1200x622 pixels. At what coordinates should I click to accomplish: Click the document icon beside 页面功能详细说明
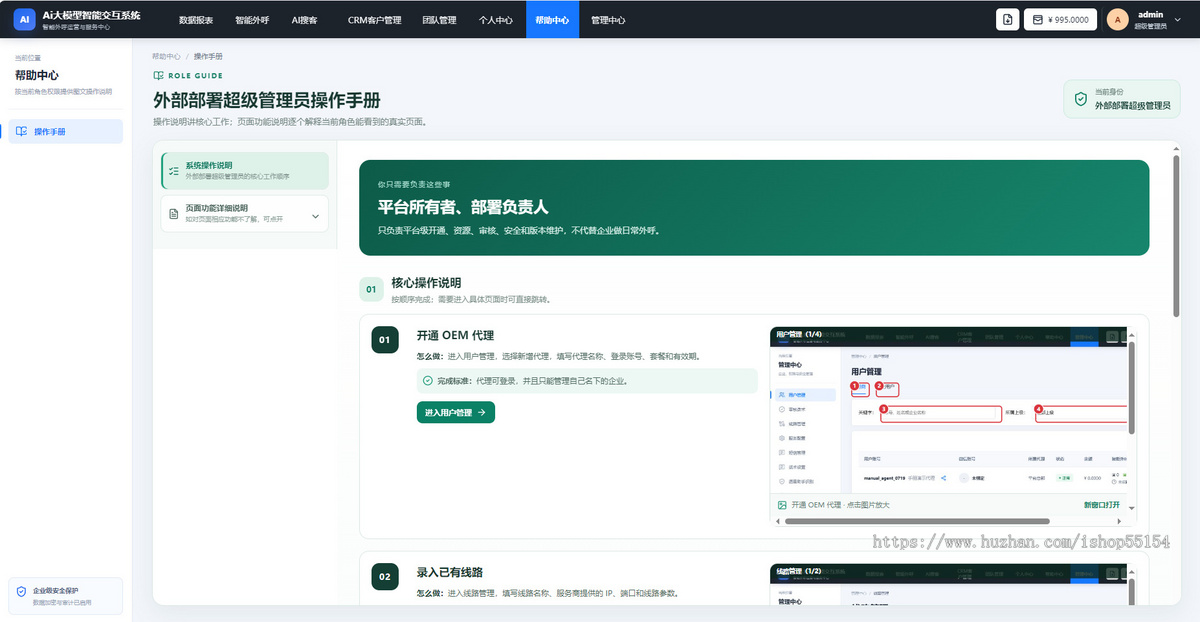click(x=174, y=213)
